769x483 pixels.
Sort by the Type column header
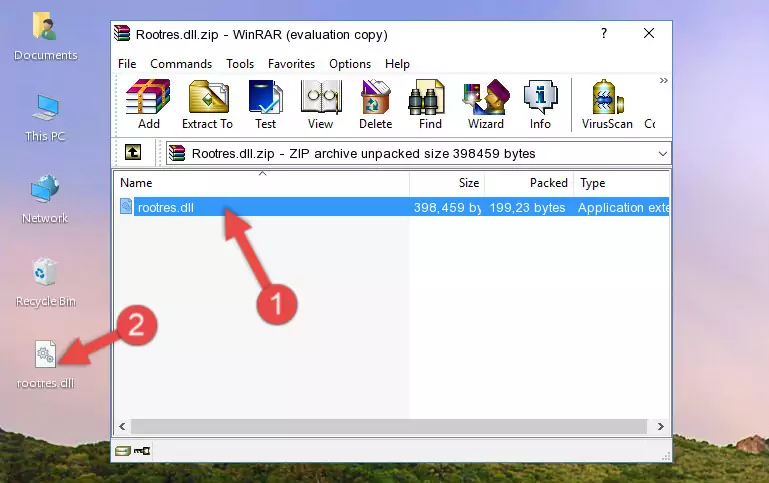tap(621, 183)
